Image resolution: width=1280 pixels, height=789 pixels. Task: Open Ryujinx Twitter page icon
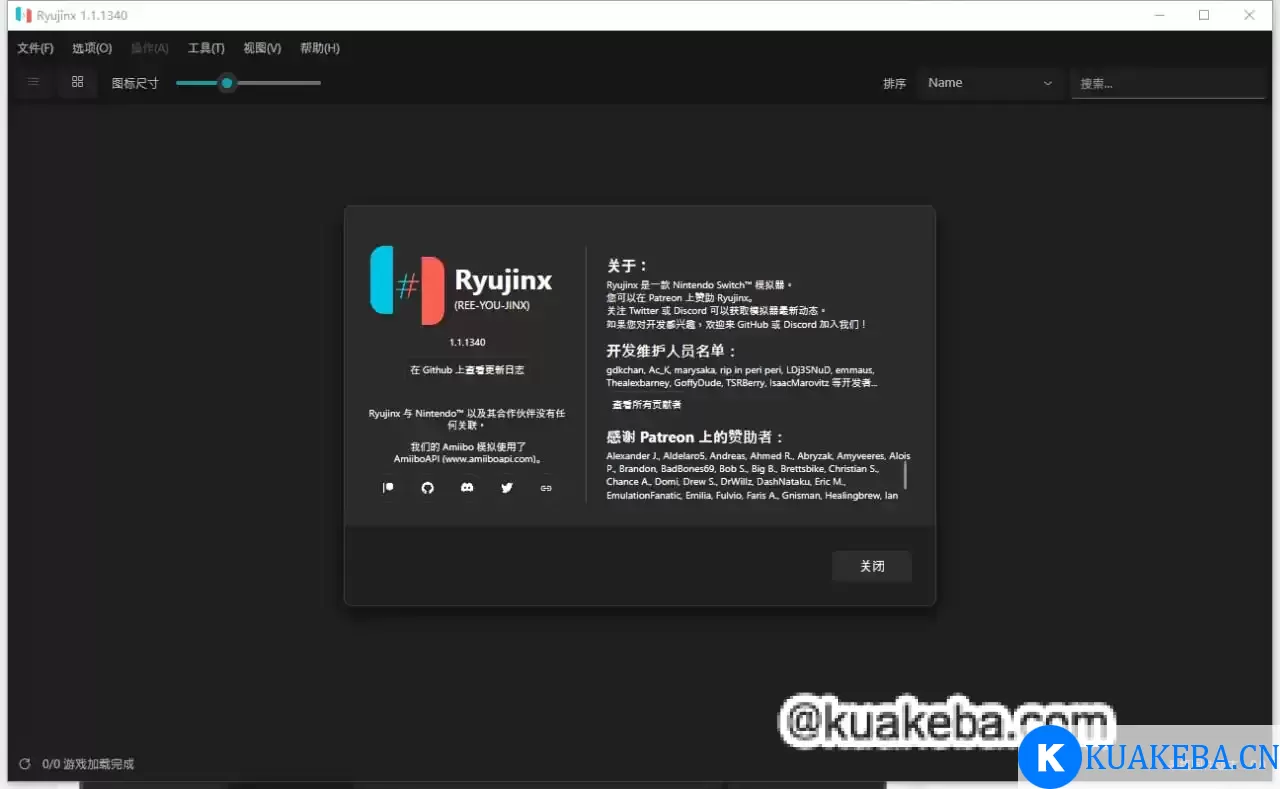tap(507, 488)
